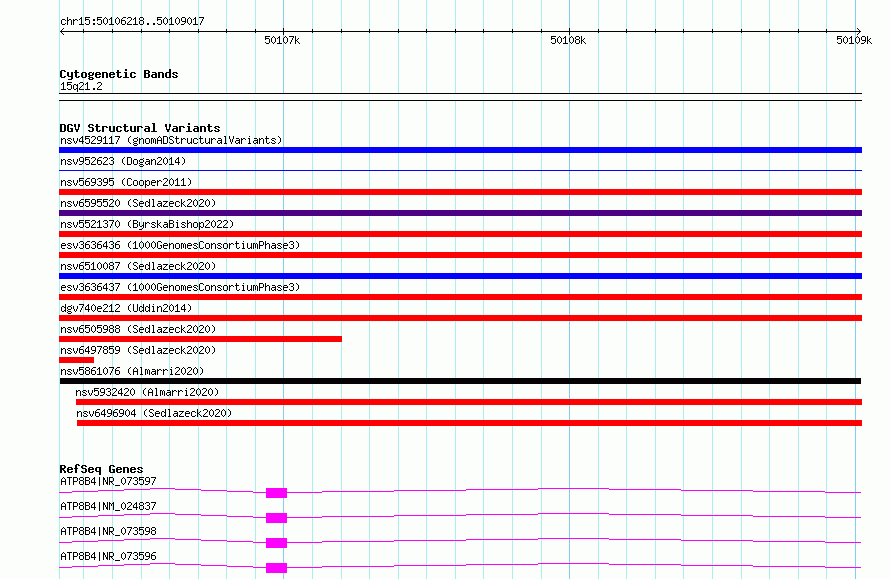Click the red nsv5521370 variant bar
Viewport: 890px width, 579px height.
point(460,234)
